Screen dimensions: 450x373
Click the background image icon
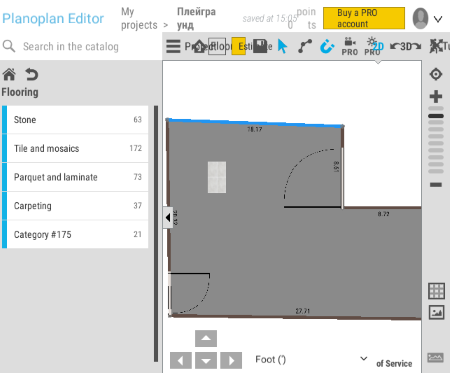436,312
